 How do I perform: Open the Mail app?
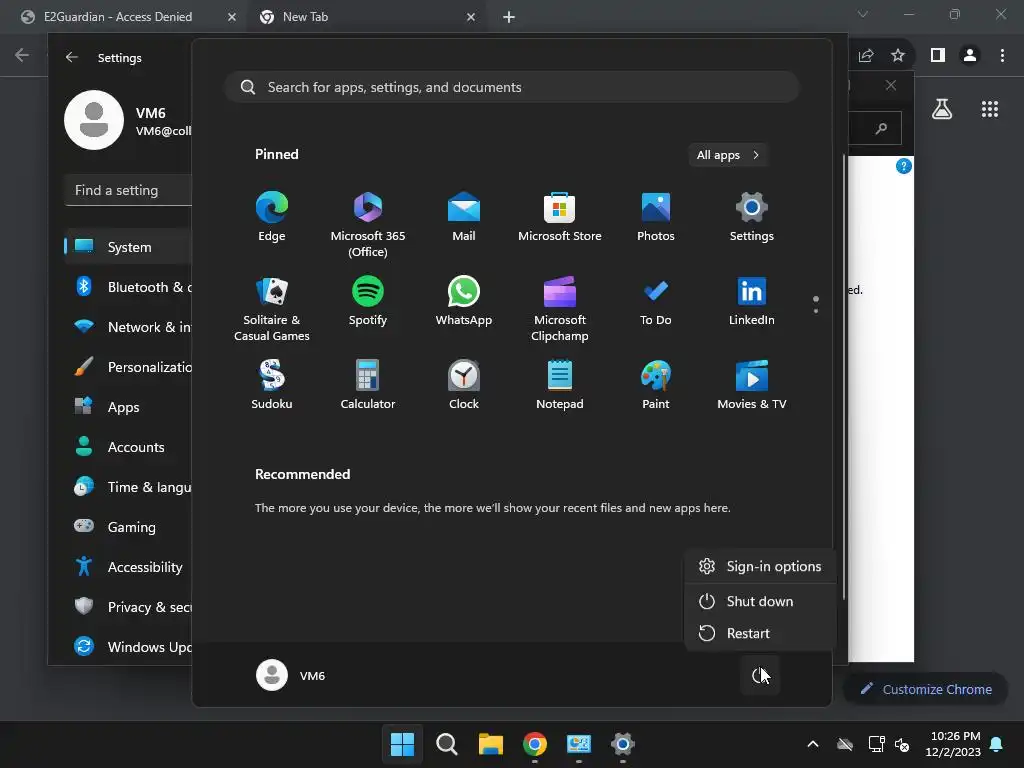coord(464,217)
